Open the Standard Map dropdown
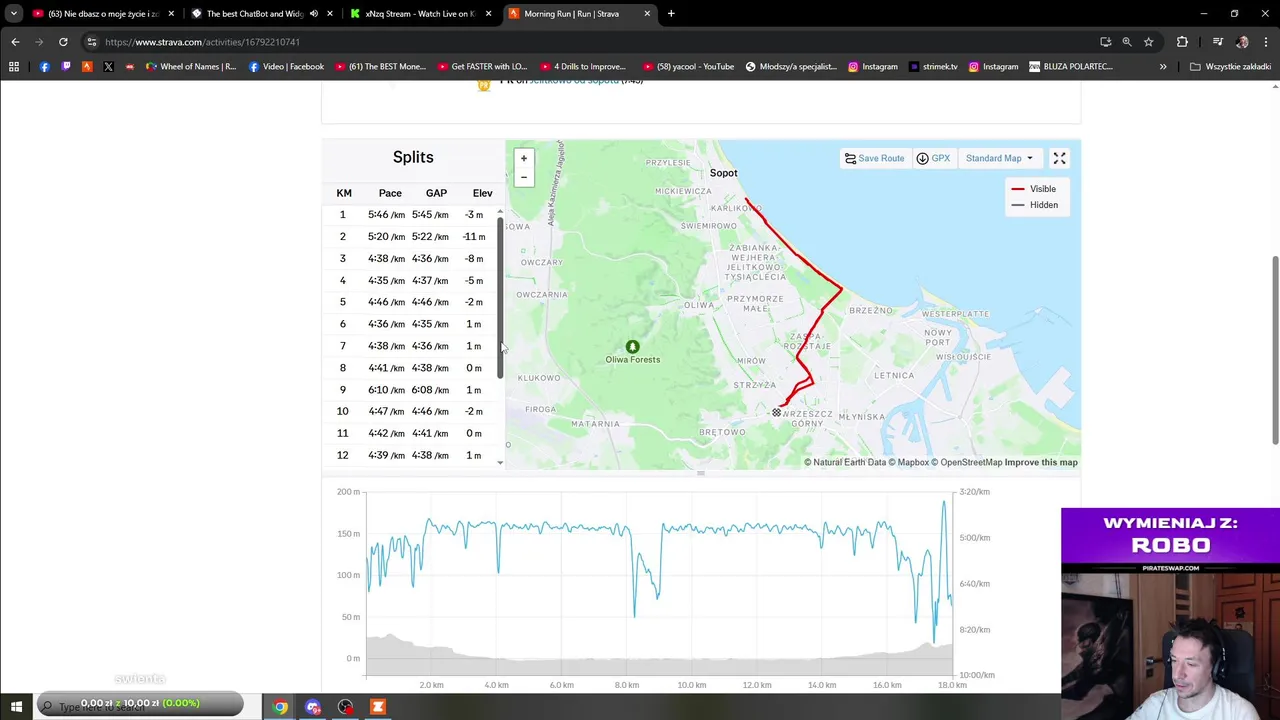 999,158
